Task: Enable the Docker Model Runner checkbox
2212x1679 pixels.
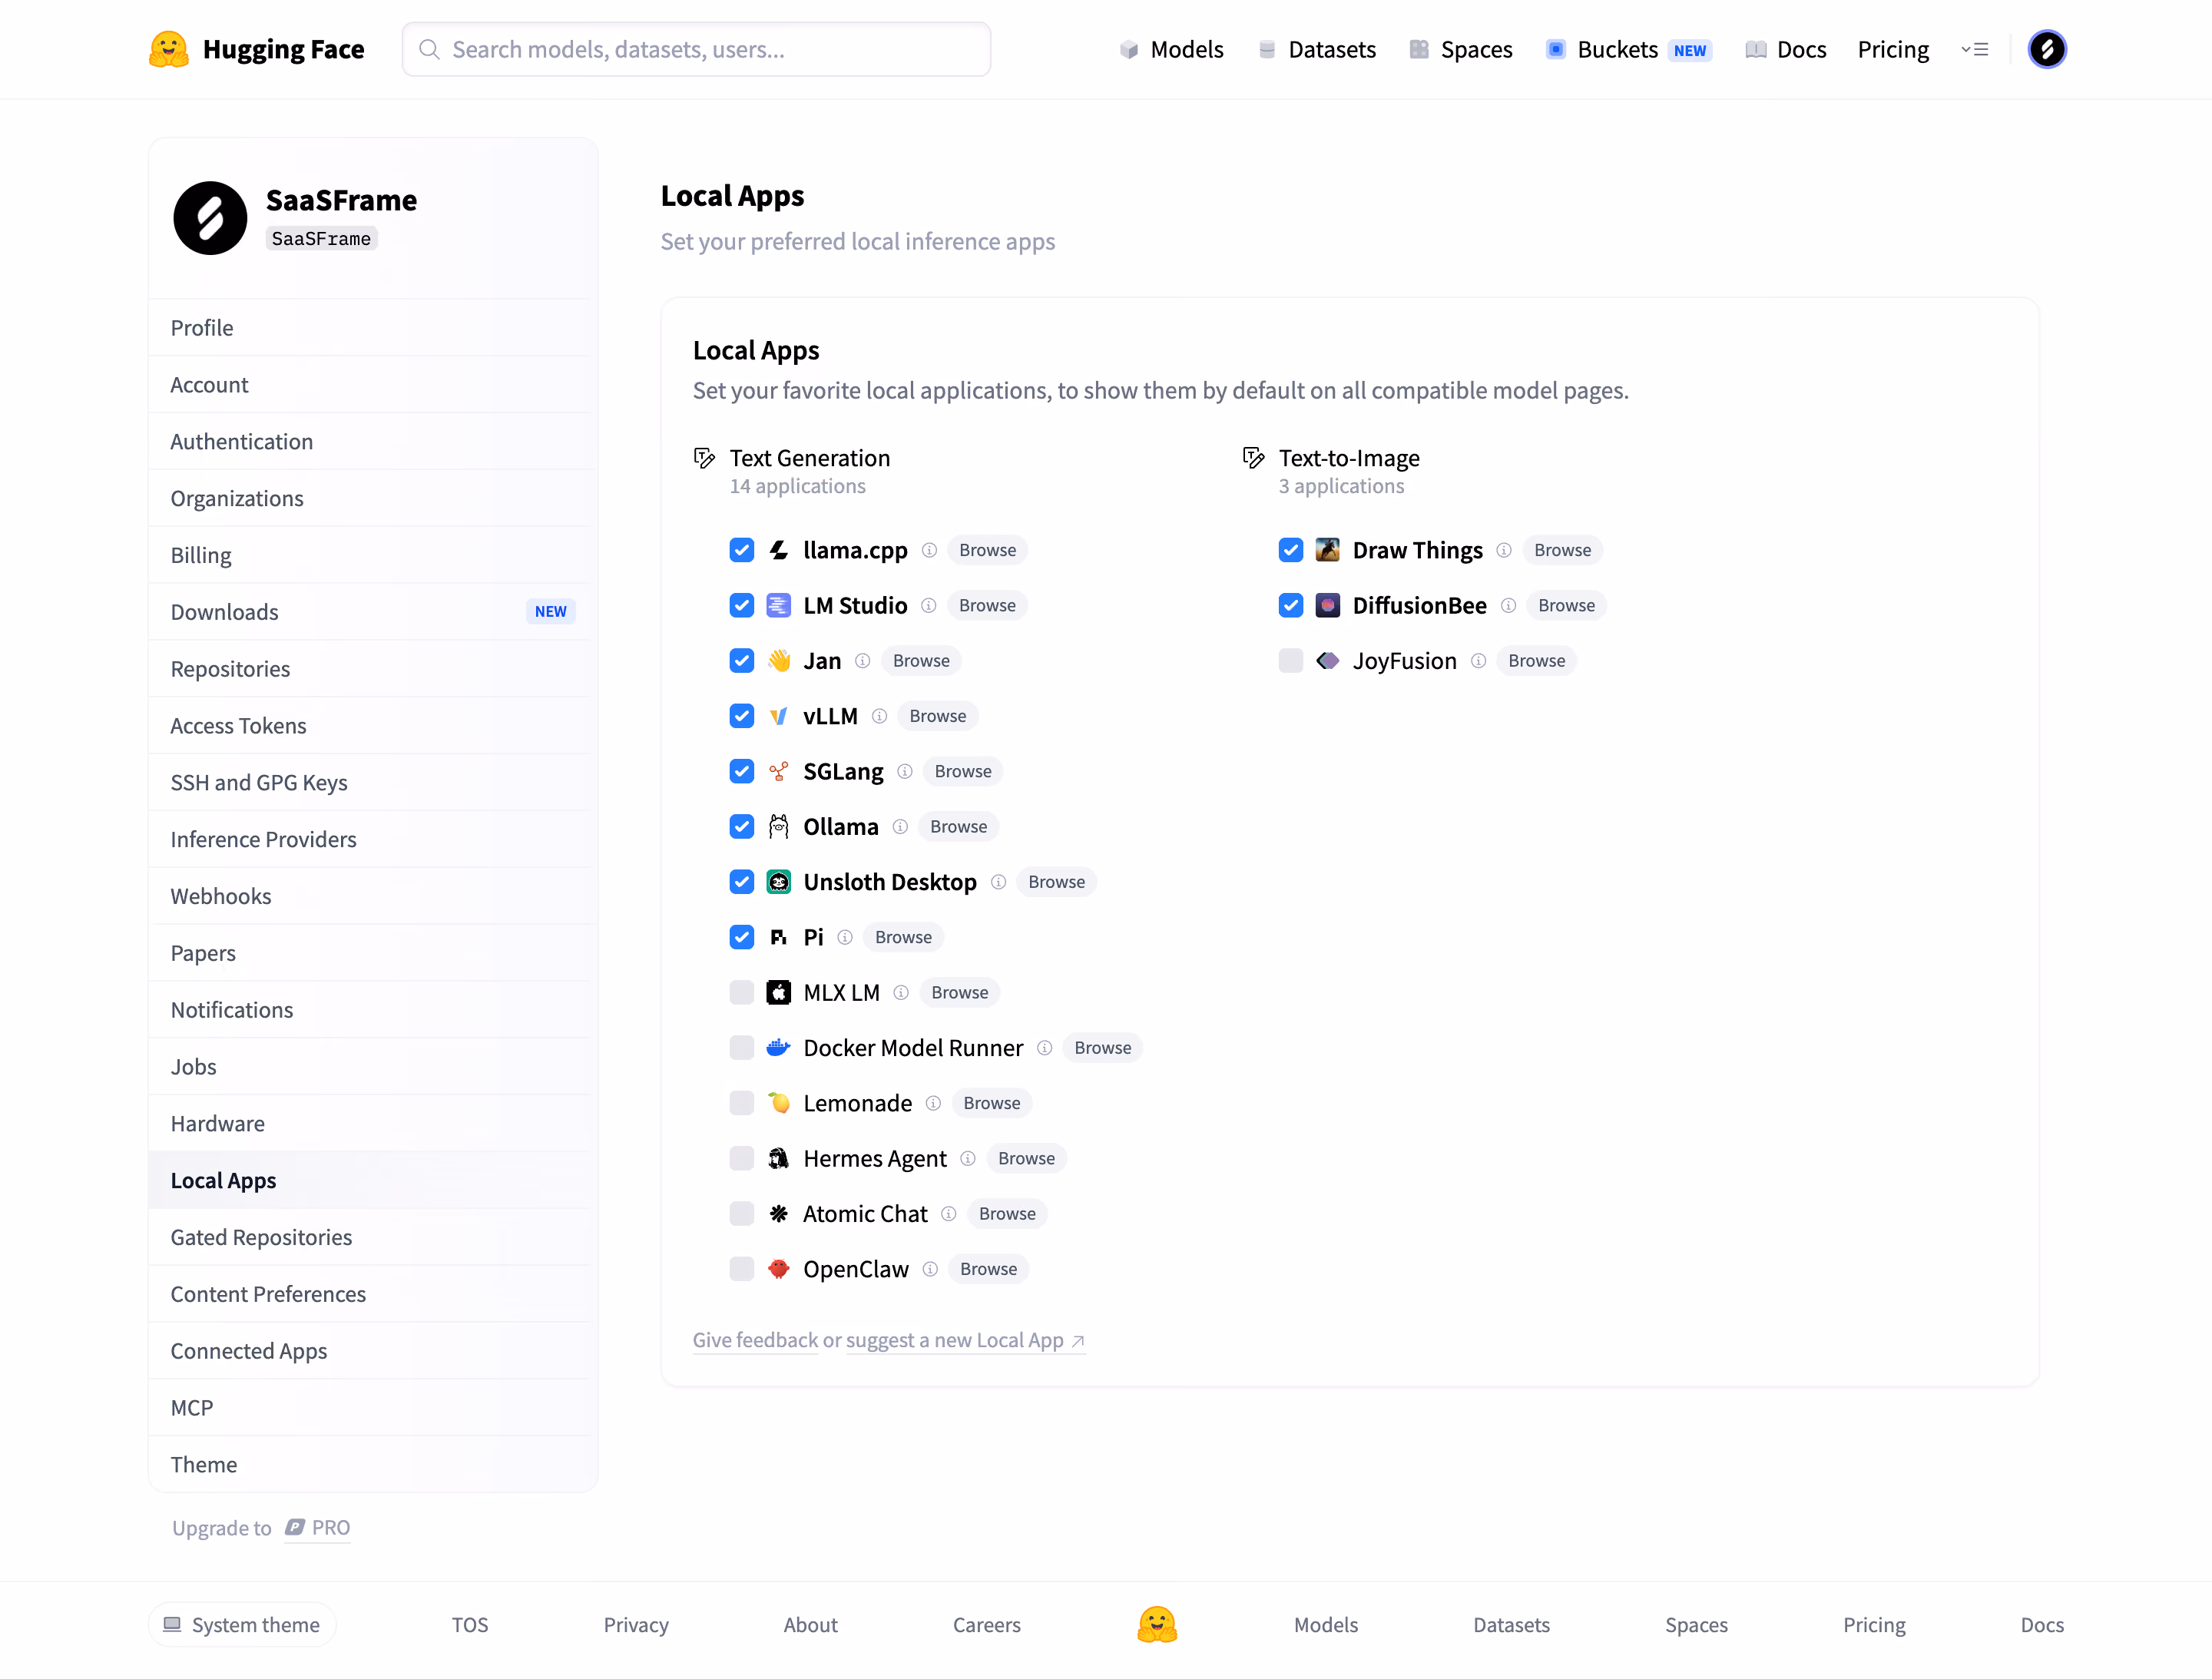Action: 741,1048
